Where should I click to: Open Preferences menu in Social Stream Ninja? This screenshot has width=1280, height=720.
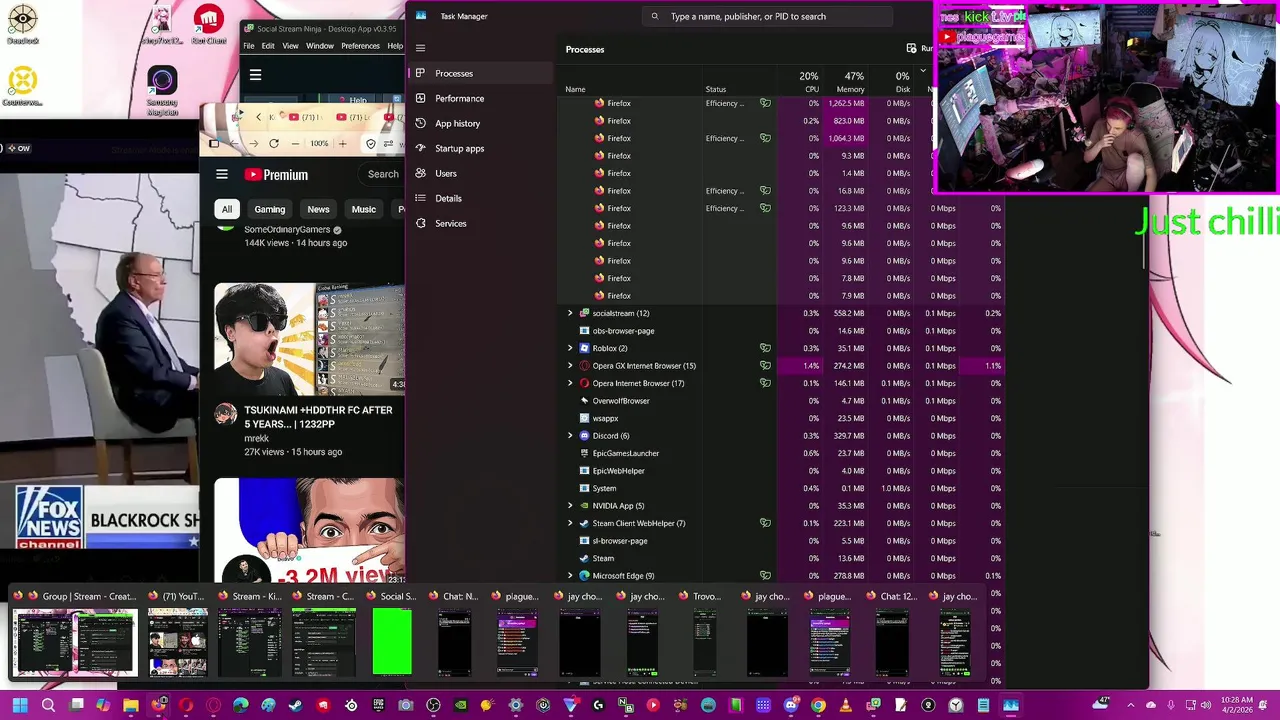(360, 46)
